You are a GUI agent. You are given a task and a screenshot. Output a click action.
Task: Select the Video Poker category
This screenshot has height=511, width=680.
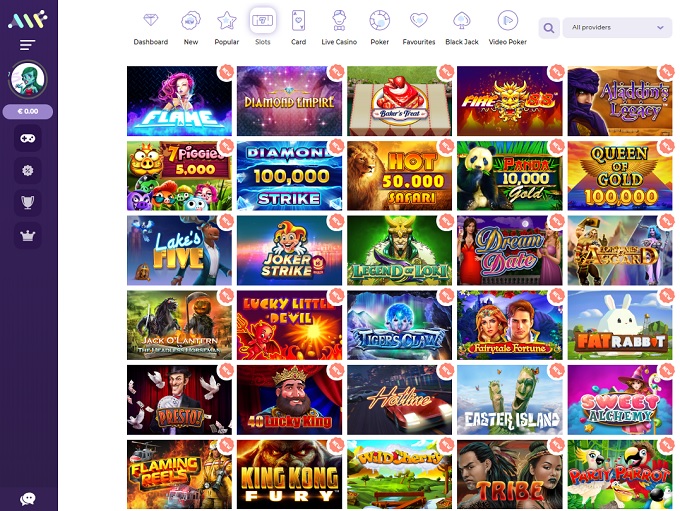507,28
